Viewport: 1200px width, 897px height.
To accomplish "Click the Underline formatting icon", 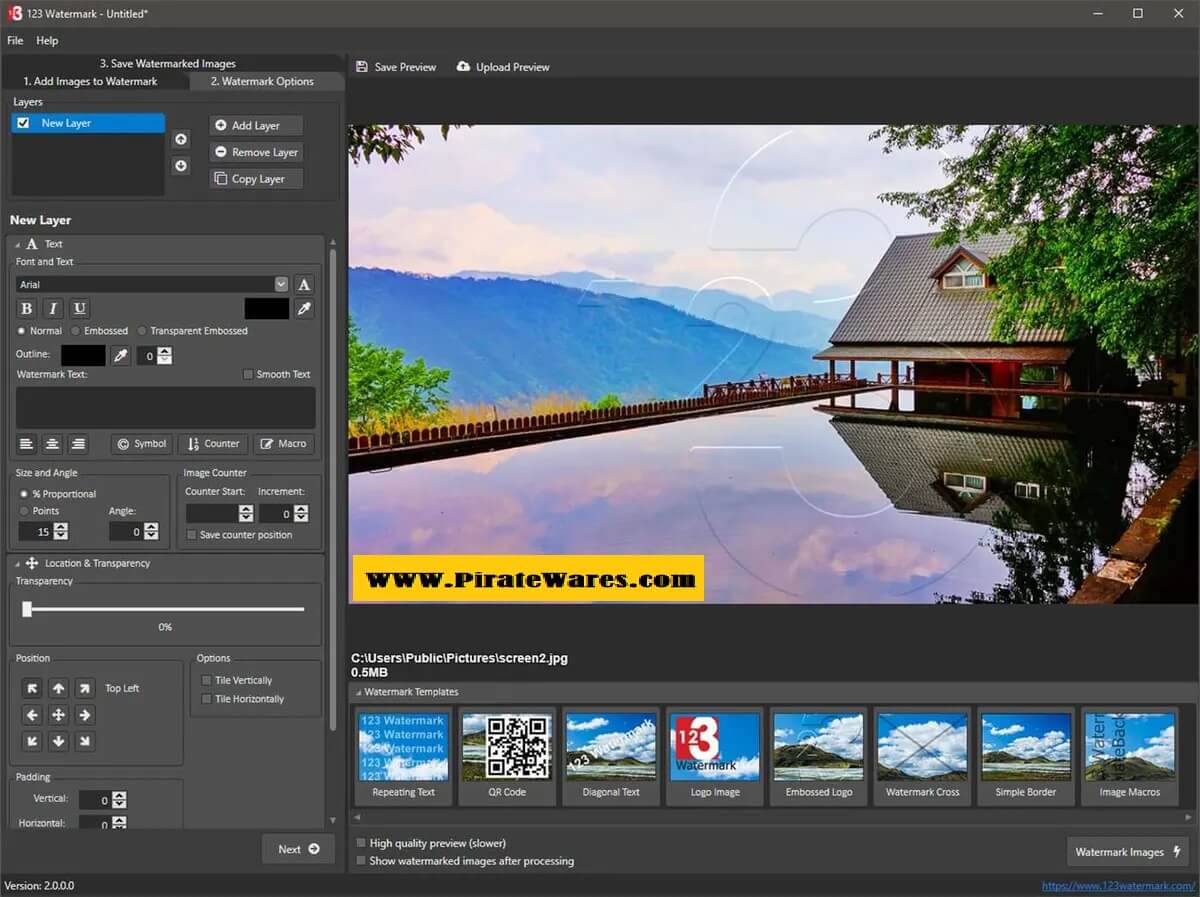I will pos(80,309).
